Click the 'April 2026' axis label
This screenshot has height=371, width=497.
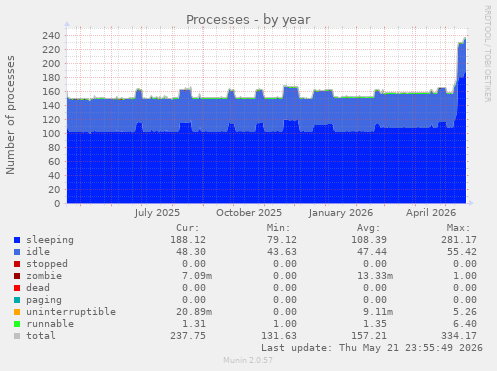point(431,213)
